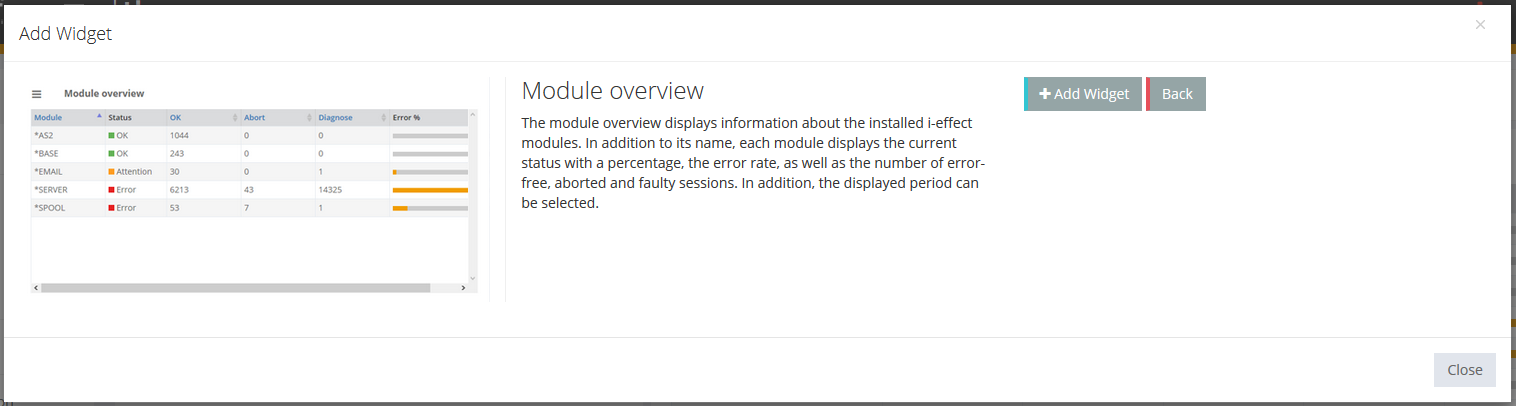Viewport: 1516px width, 406px height.
Task: Click green OK status icon for *AS2
Action: click(x=112, y=135)
